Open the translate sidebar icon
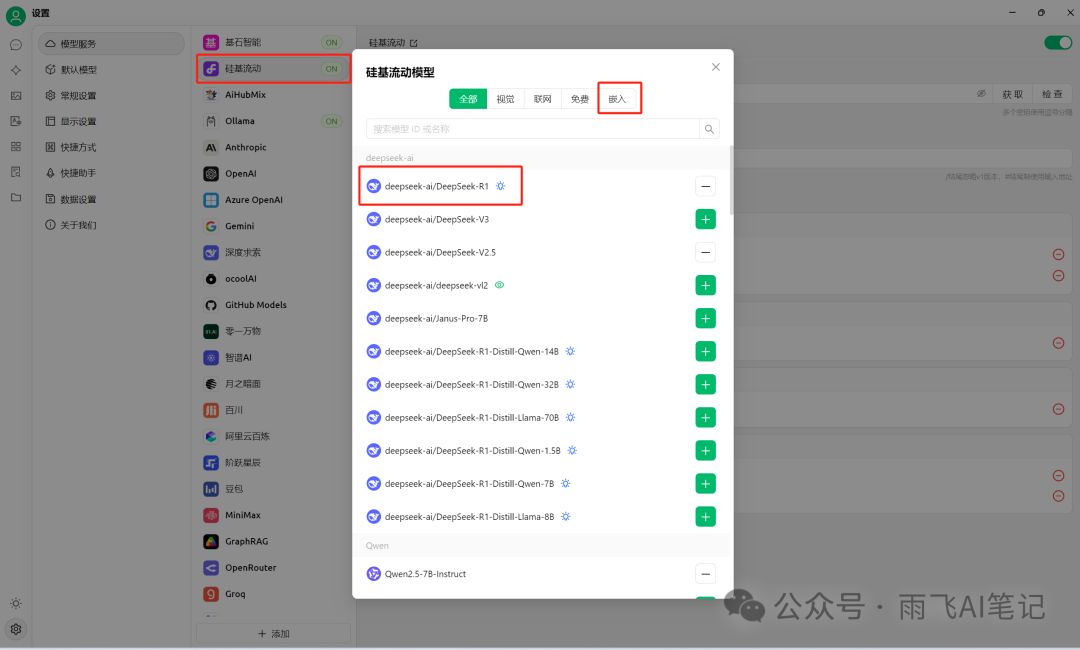1080x650 pixels. pyautogui.click(x=16, y=121)
